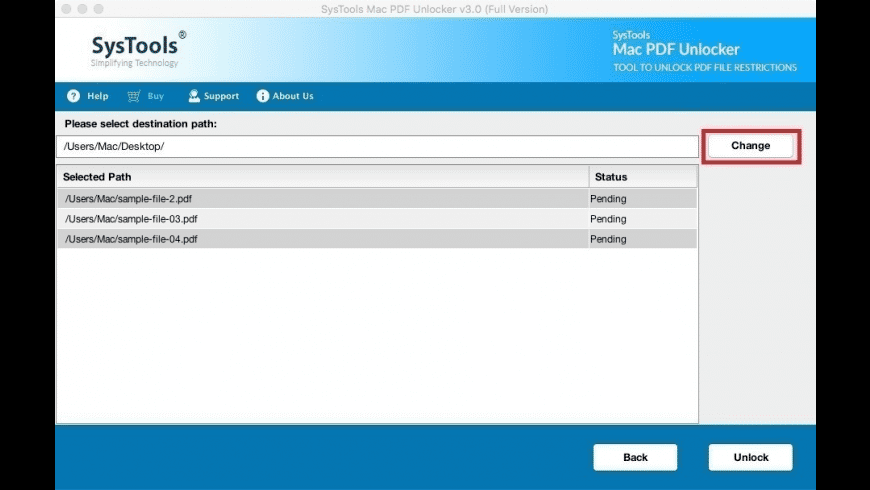Click Pending status of sample-file-04.pdf
This screenshot has width=870, height=490.
608,239
